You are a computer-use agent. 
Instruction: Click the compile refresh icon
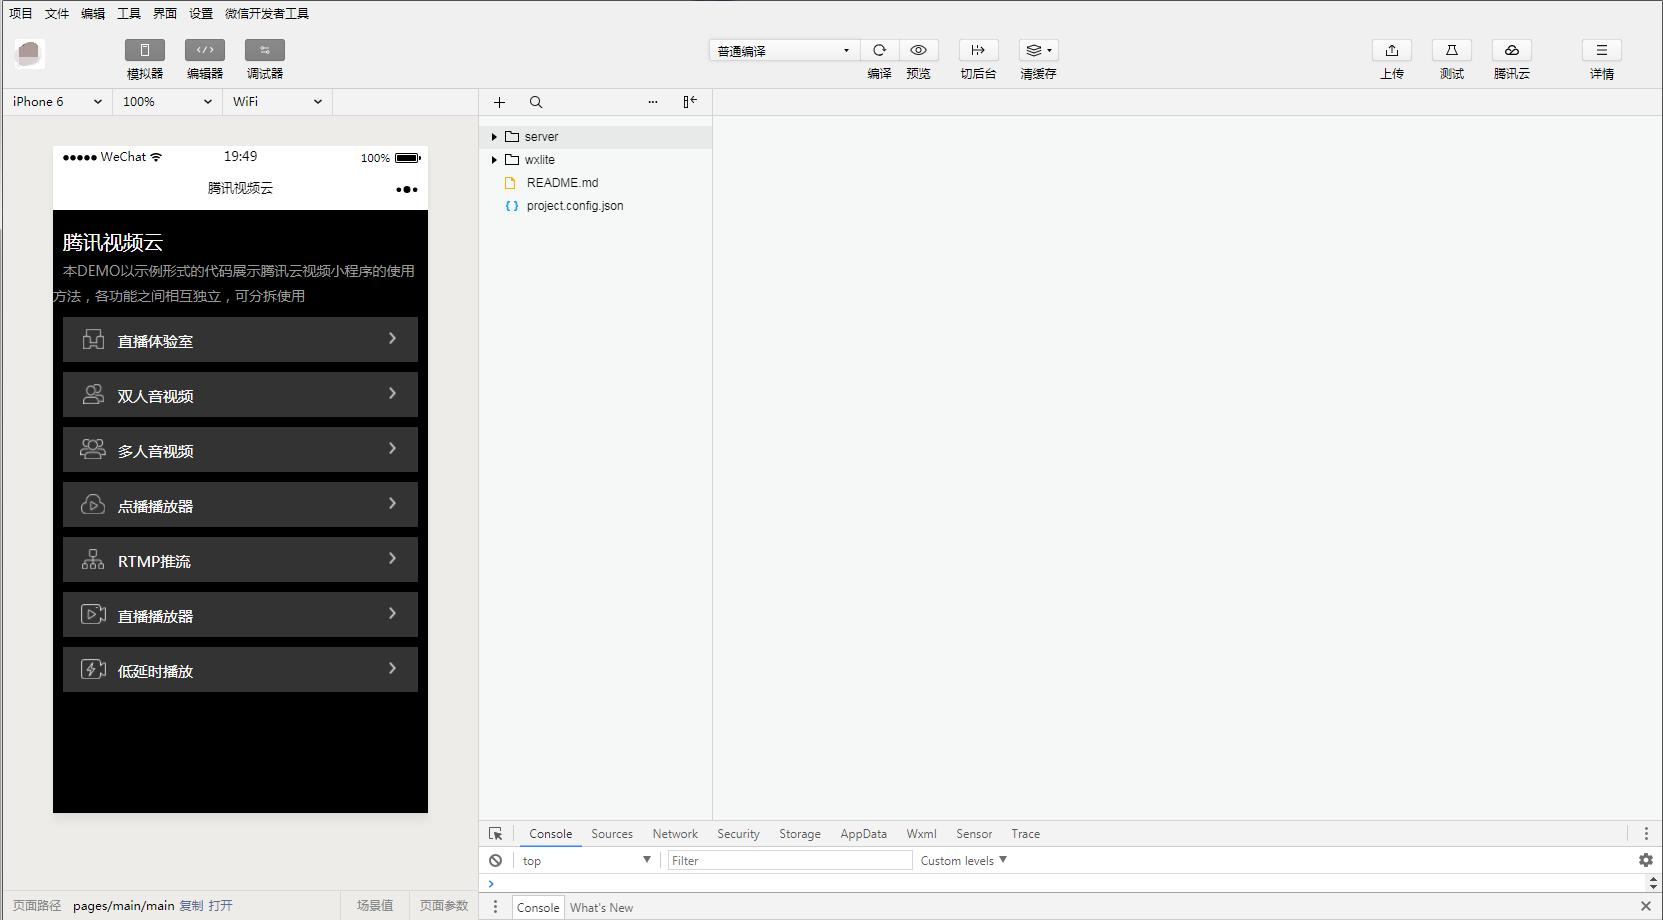[x=879, y=50]
